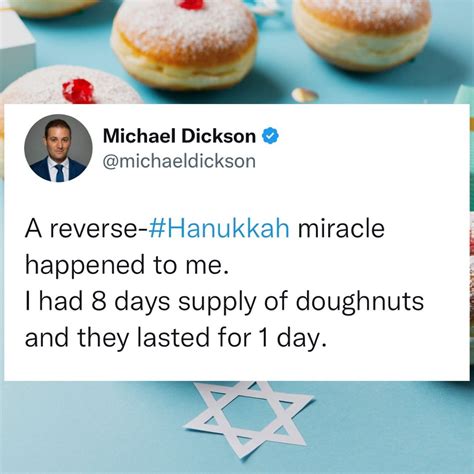
Task: Open Michael Dickson's profile photo
Action: coord(58,148)
